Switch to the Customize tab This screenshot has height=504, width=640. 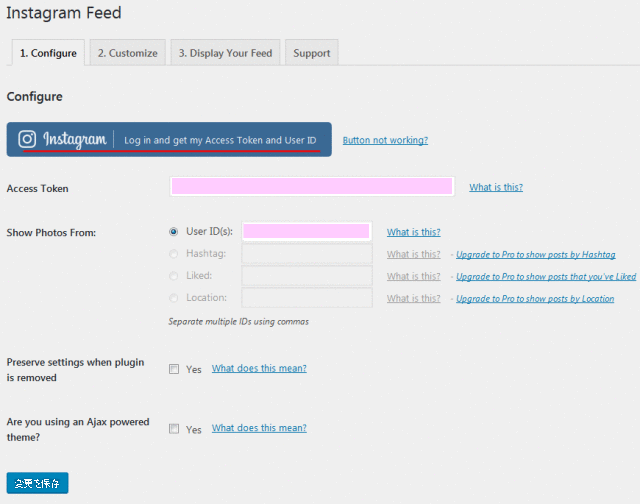pyautogui.click(x=127, y=53)
